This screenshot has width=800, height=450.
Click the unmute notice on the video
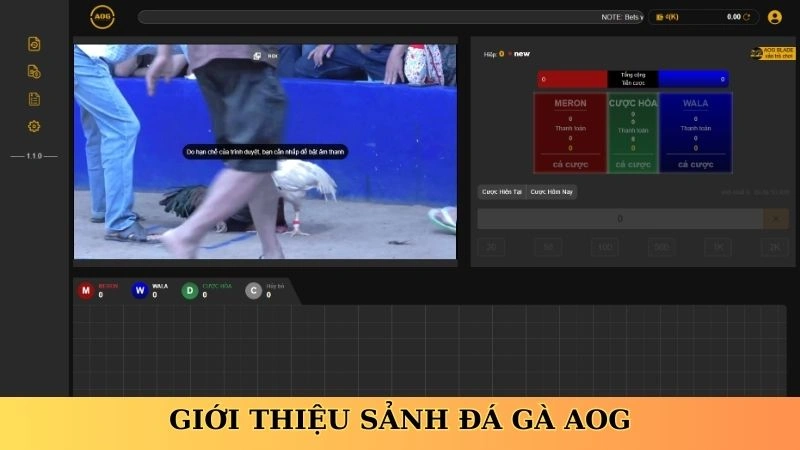point(265,152)
